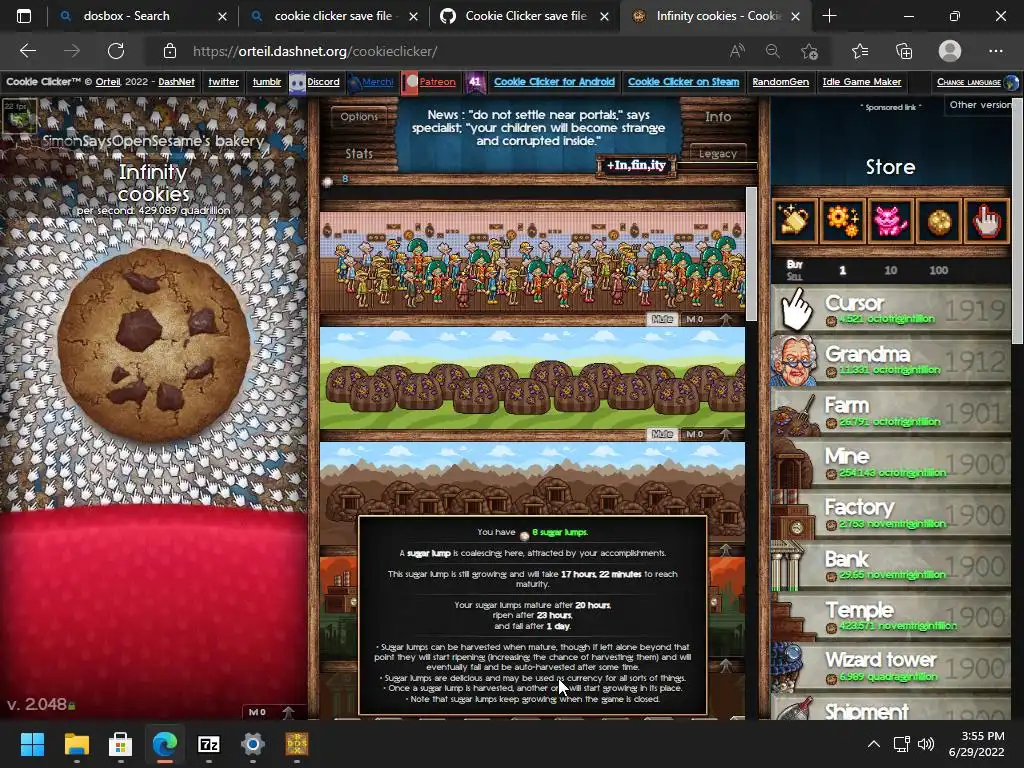Toggle the FPS counter box top-left

tap(18, 114)
